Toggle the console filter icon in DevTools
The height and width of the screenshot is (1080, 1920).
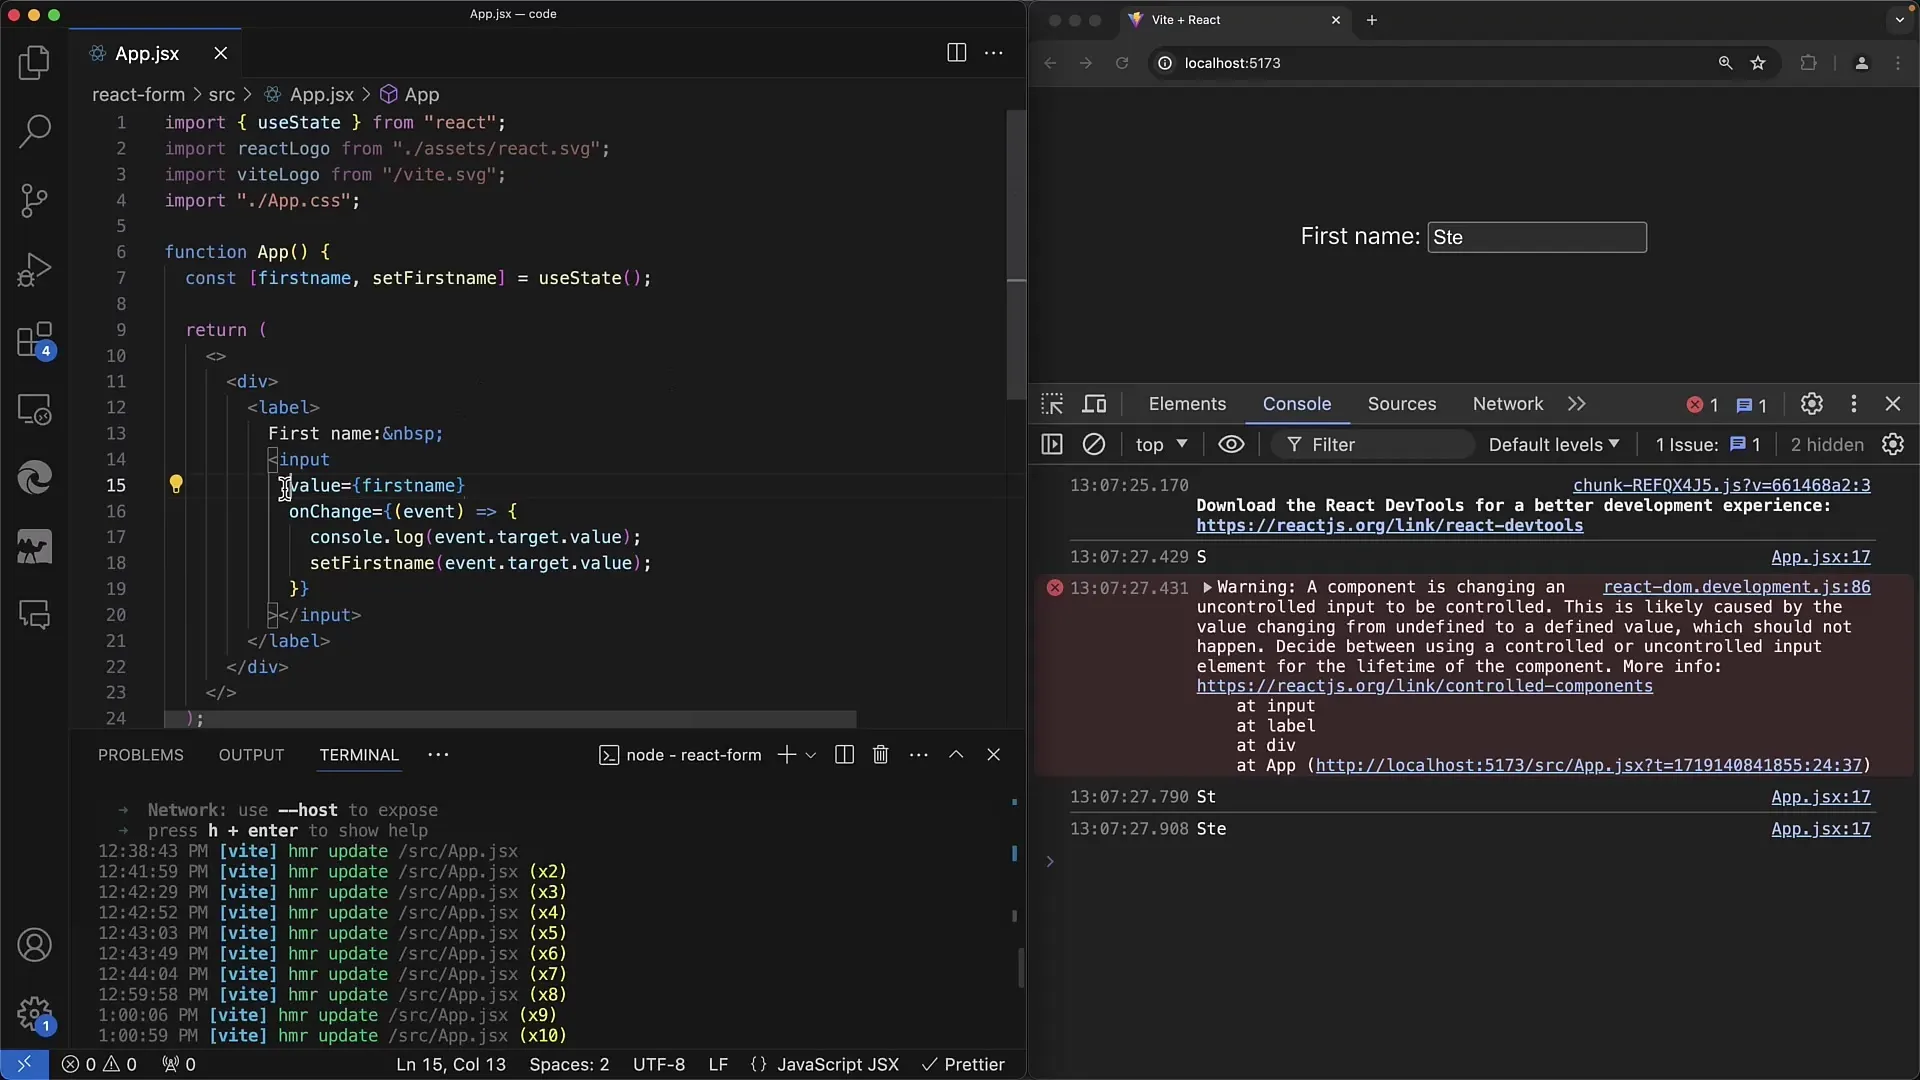1292,444
